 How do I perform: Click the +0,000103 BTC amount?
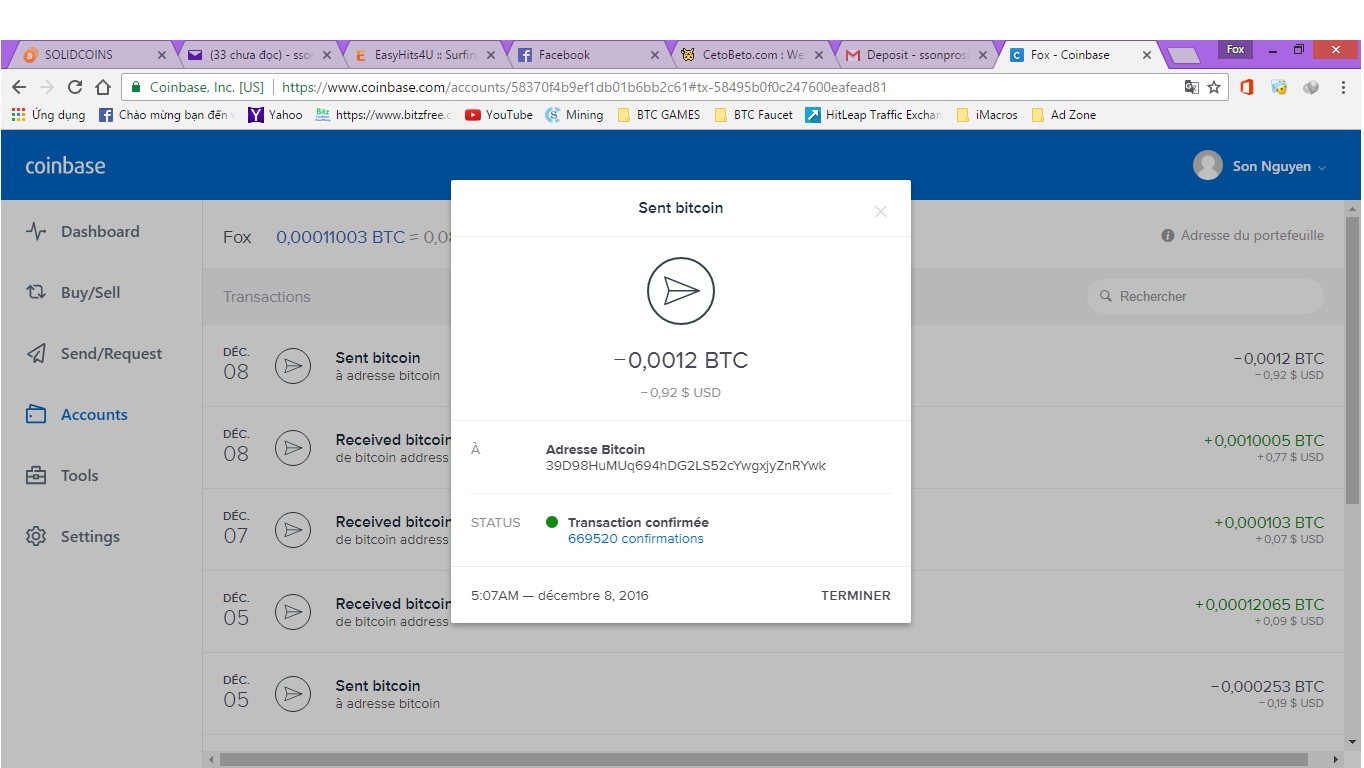[x=1269, y=523]
